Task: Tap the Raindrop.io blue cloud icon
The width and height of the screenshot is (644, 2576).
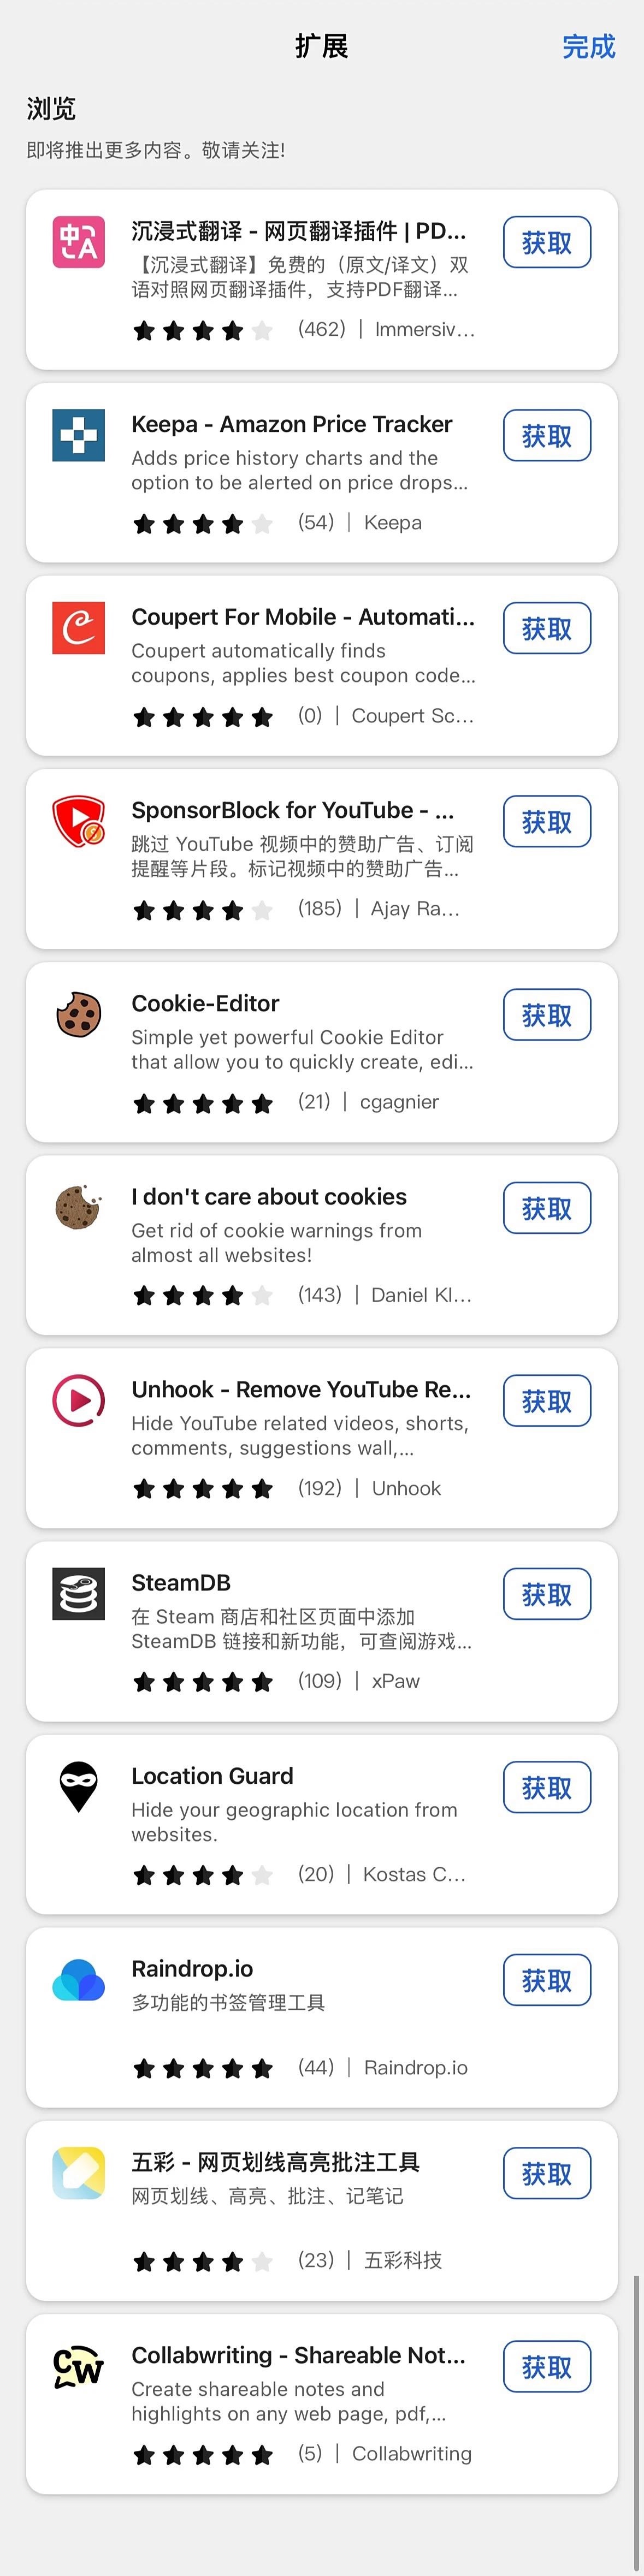Action: 78,1979
